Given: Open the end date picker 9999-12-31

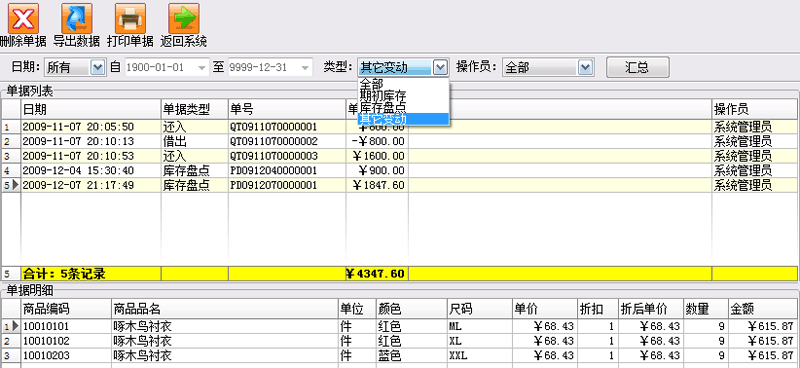Looking at the screenshot, I should (270, 67).
